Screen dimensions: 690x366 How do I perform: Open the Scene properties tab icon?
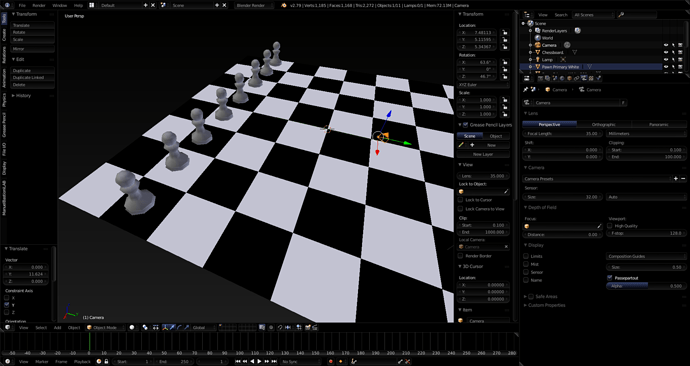(554, 78)
